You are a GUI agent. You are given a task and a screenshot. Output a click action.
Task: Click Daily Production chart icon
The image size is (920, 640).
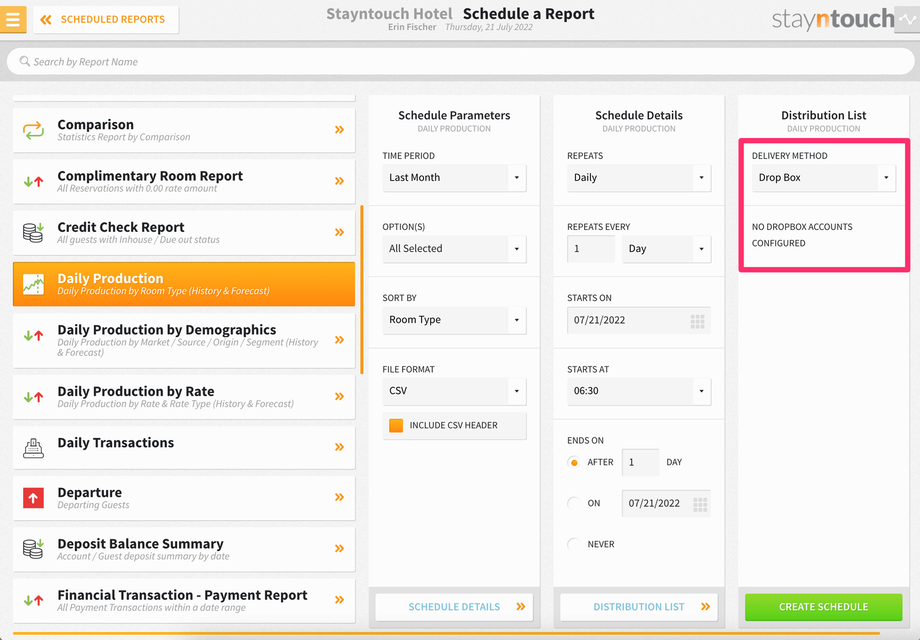33,284
